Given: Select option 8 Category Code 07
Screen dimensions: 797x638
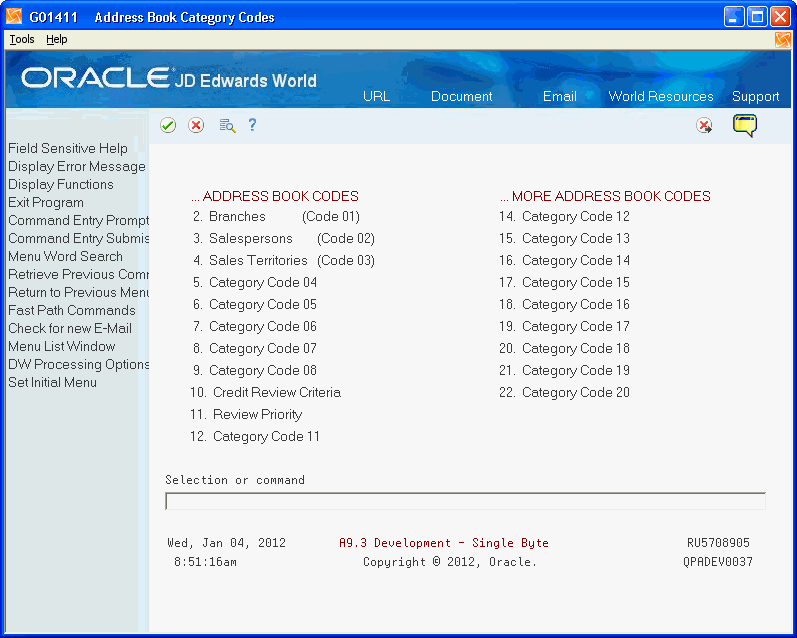Looking at the screenshot, I should [255, 348].
